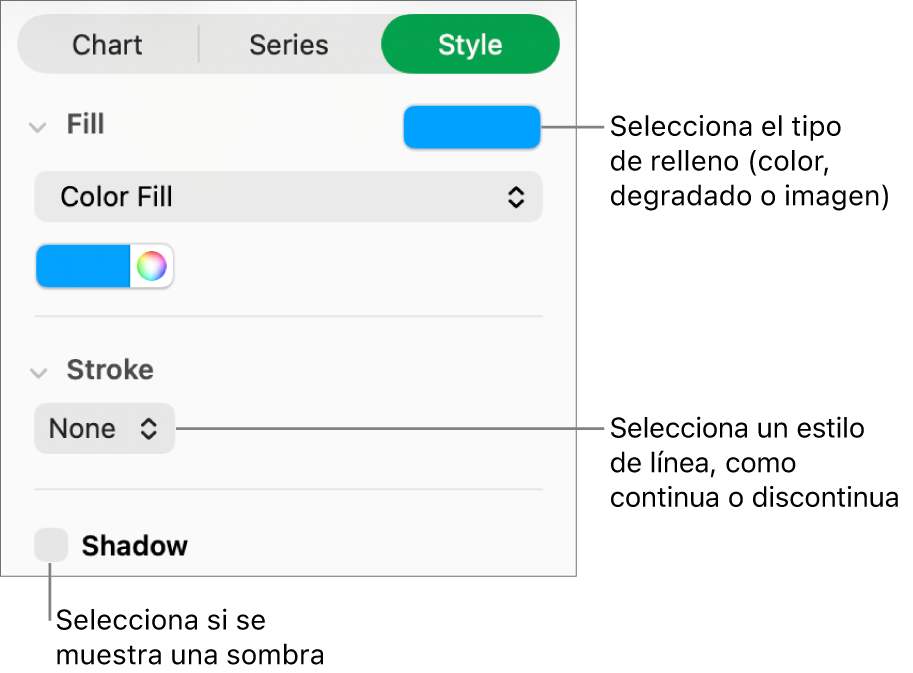
Task: Click the blue fill color well
Action: (x=84, y=267)
